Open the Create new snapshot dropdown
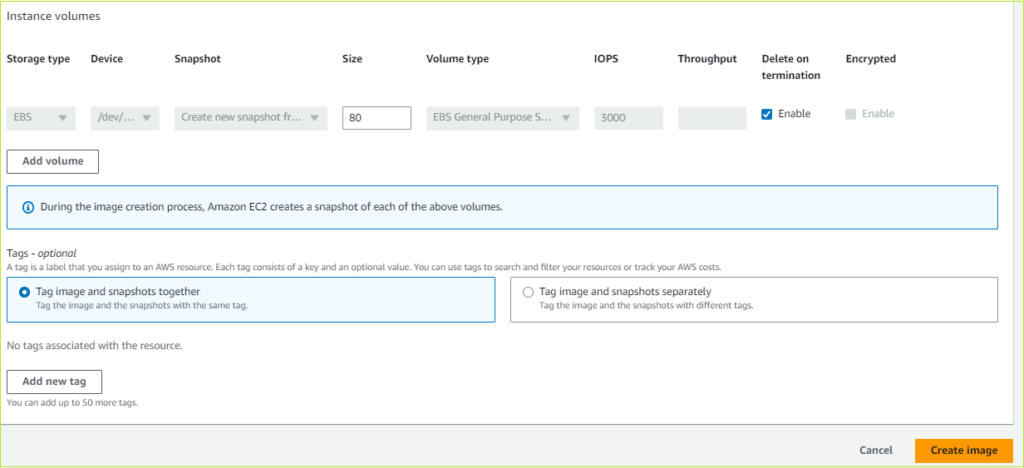 coord(251,118)
